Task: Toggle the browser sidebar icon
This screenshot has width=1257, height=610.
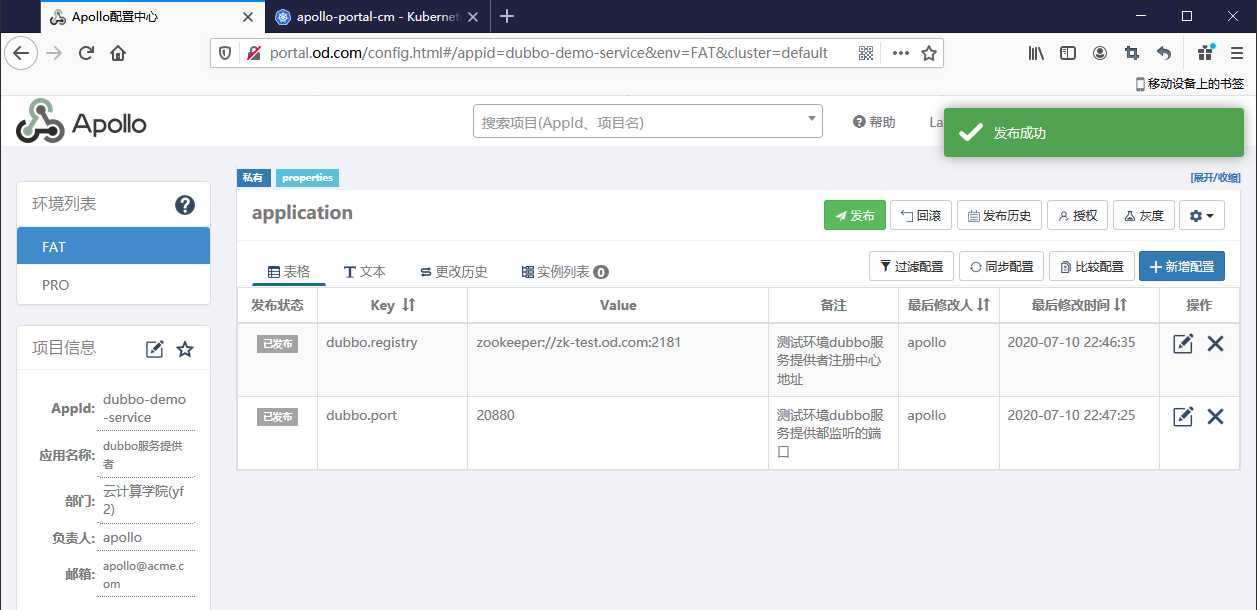Action: (1068, 53)
